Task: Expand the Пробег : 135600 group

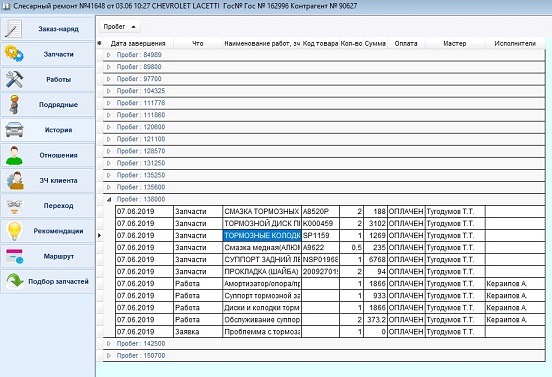Action: click(x=109, y=187)
